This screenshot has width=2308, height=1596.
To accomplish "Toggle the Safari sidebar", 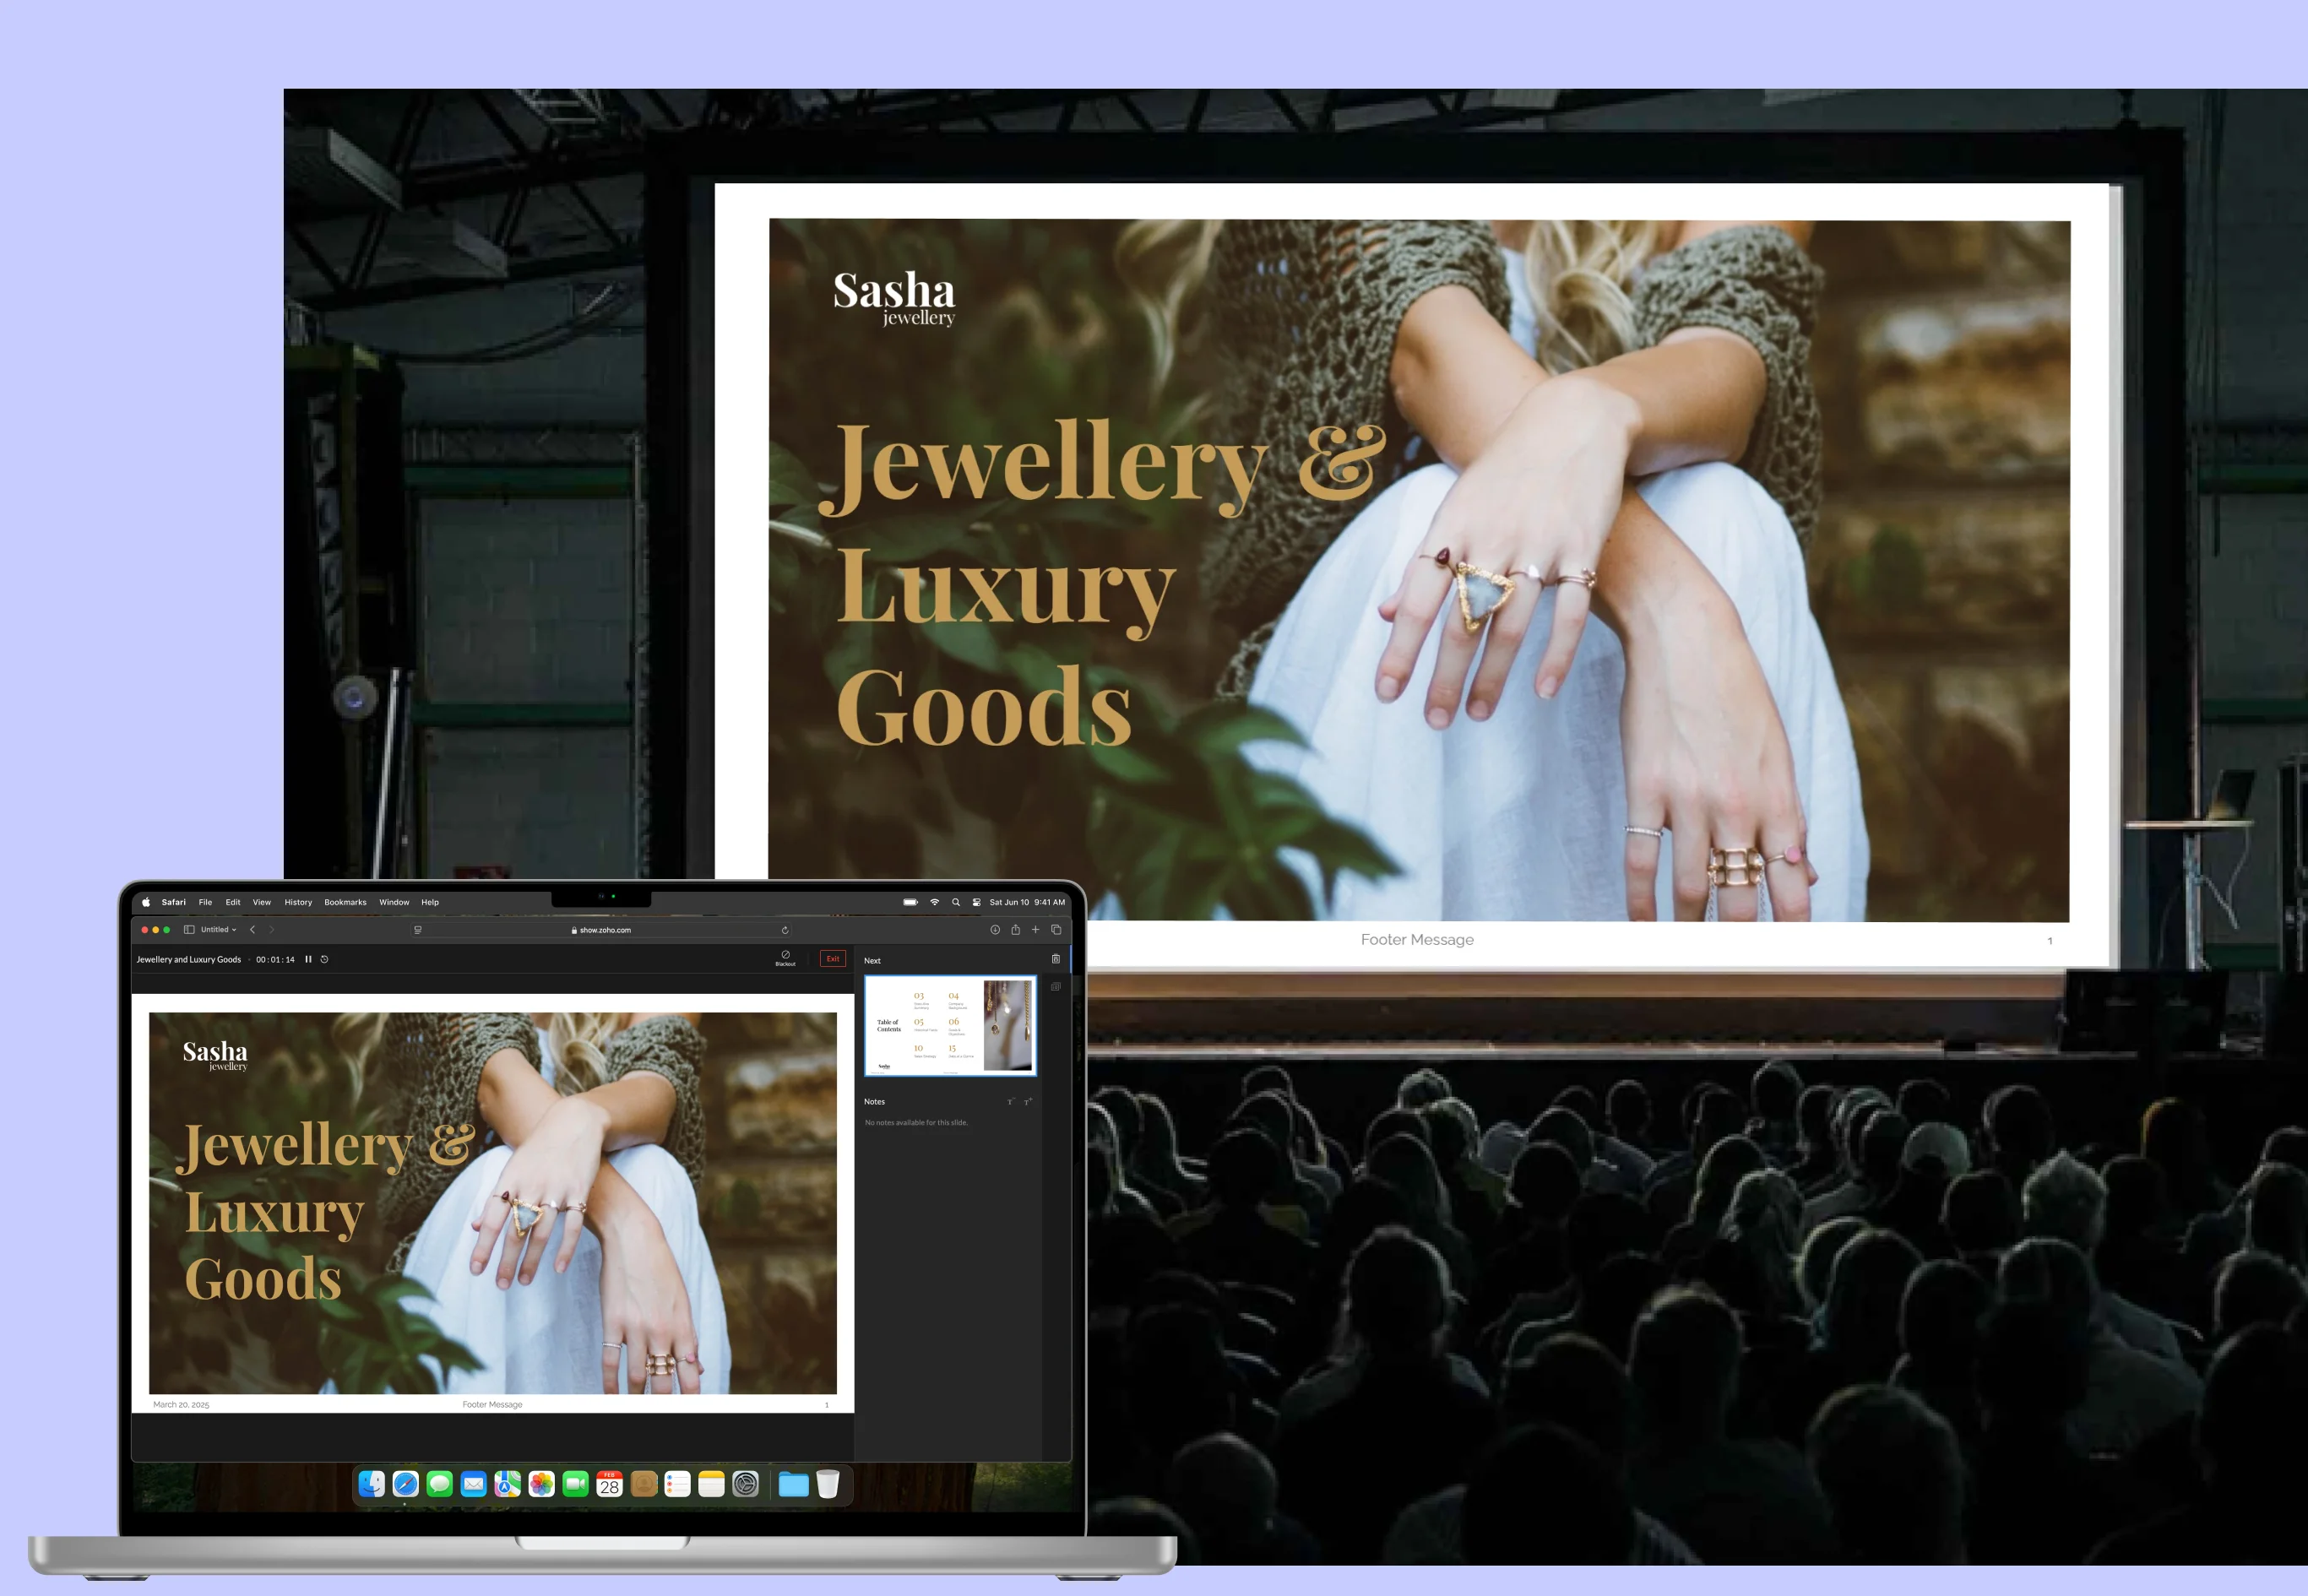I will 189,930.
